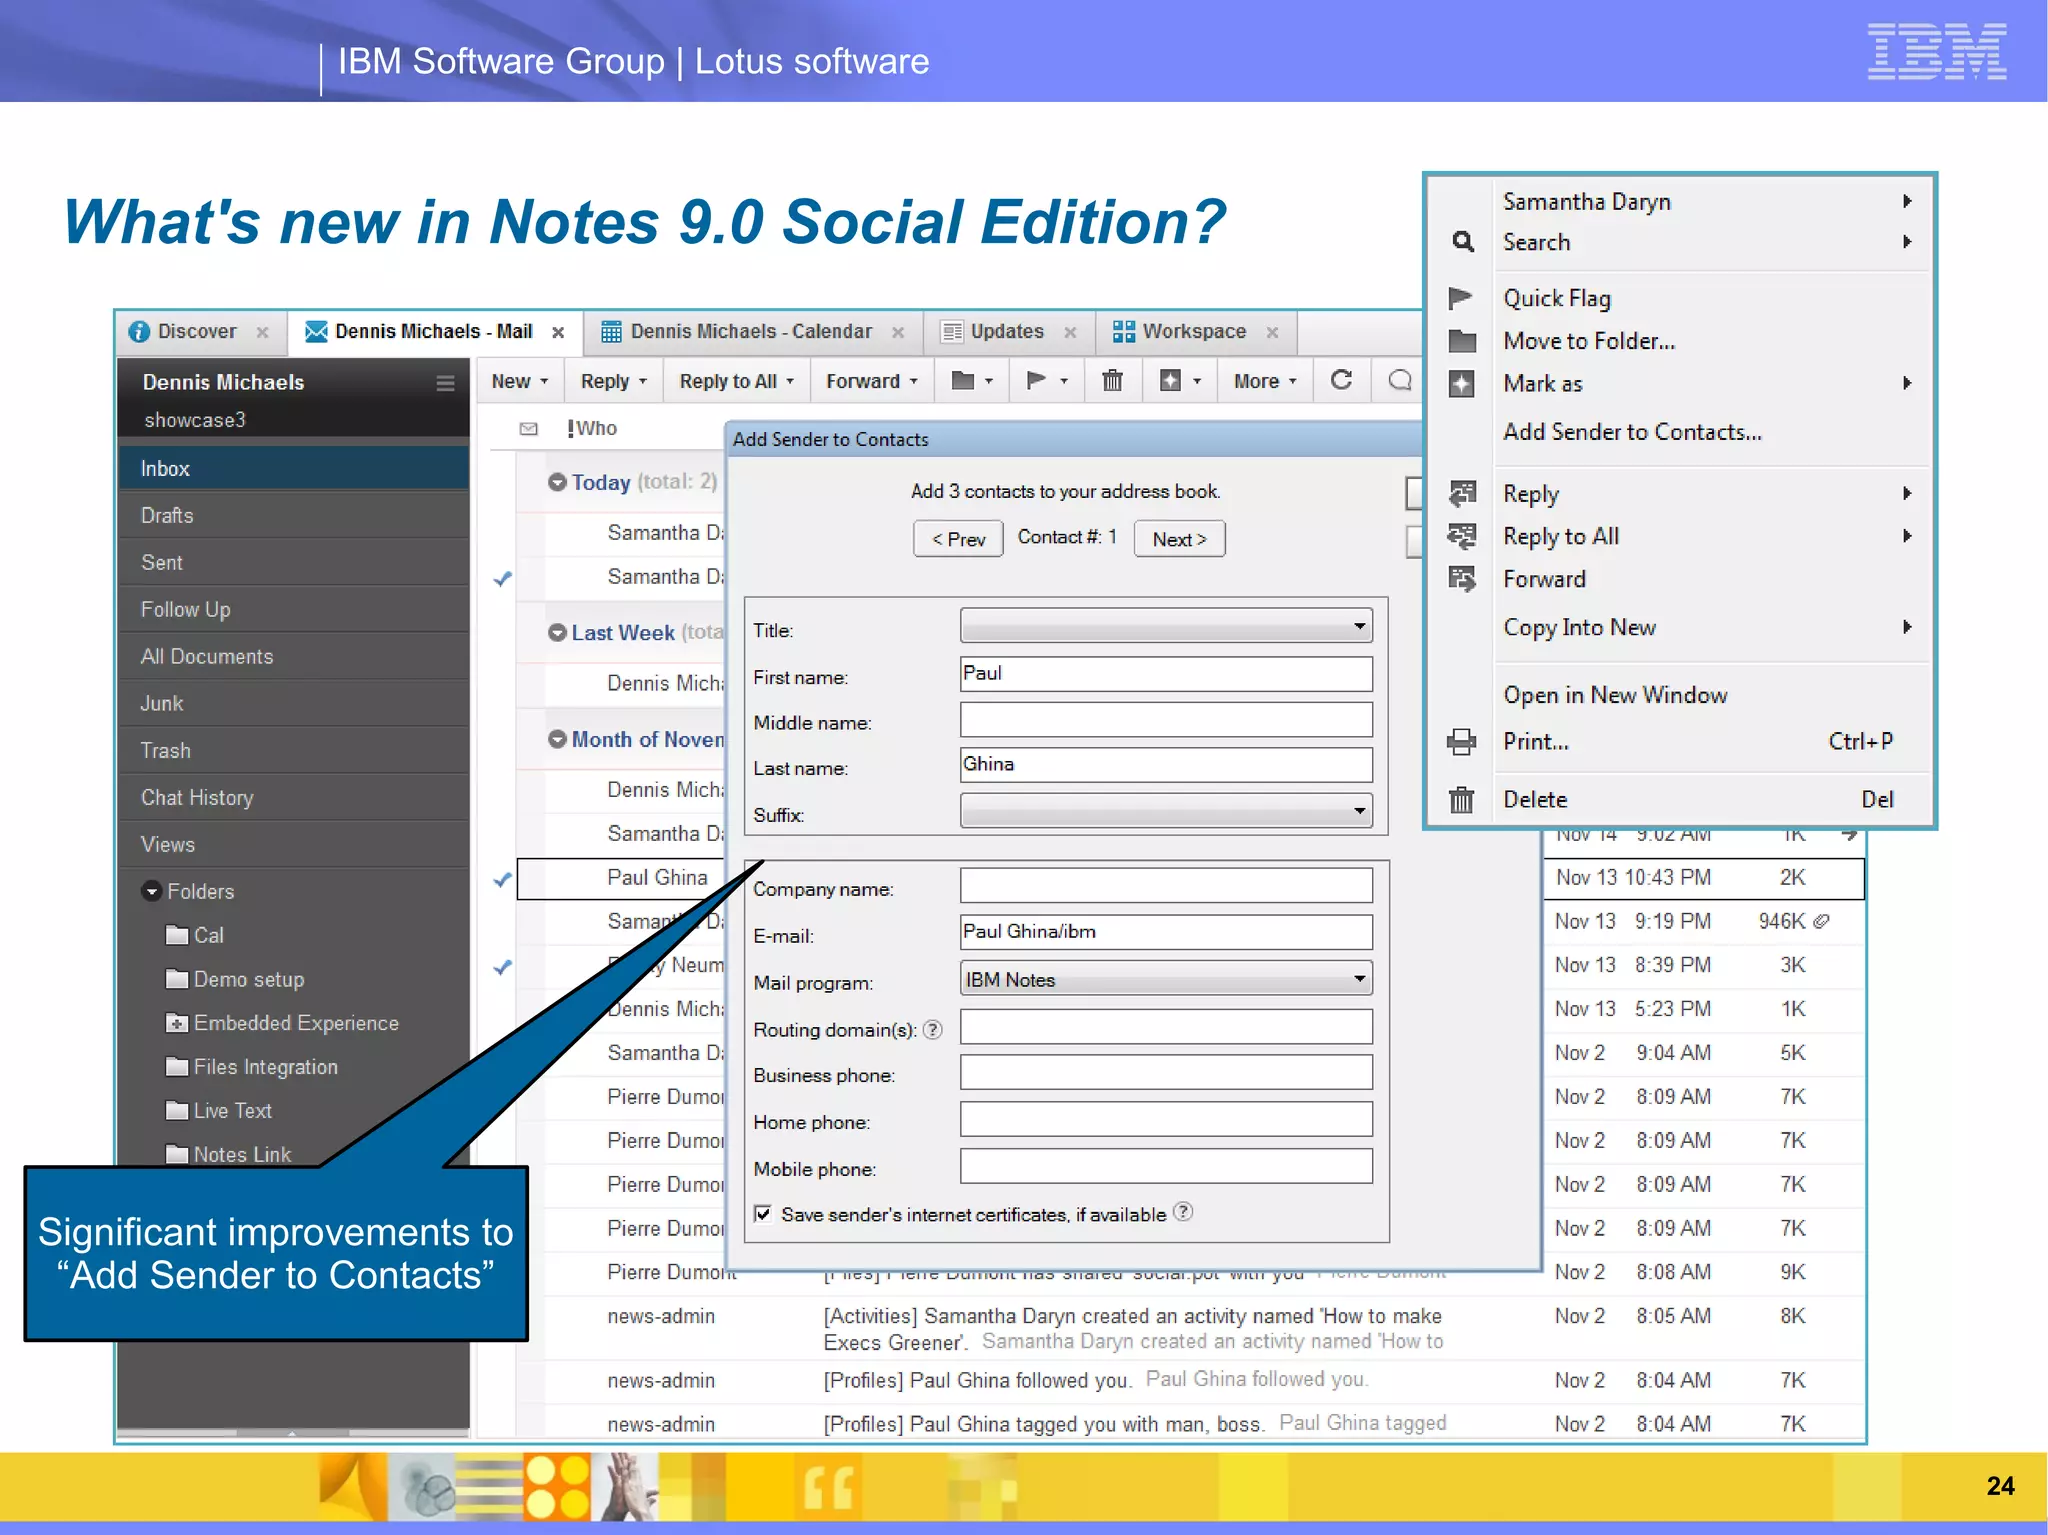Image resolution: width=2048 pixels, height=1535 pixels.
Task: Open the hamburger menu next to Dennis Michaels
Action: 446,383
